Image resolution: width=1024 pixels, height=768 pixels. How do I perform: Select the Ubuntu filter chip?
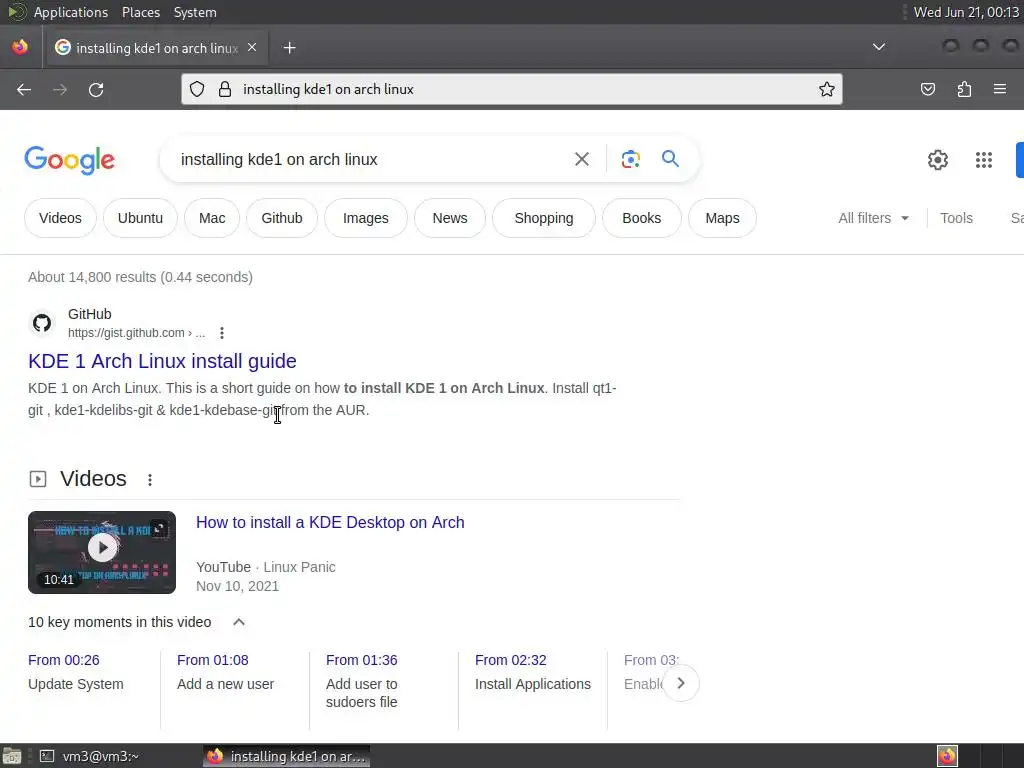click(140, 218)
